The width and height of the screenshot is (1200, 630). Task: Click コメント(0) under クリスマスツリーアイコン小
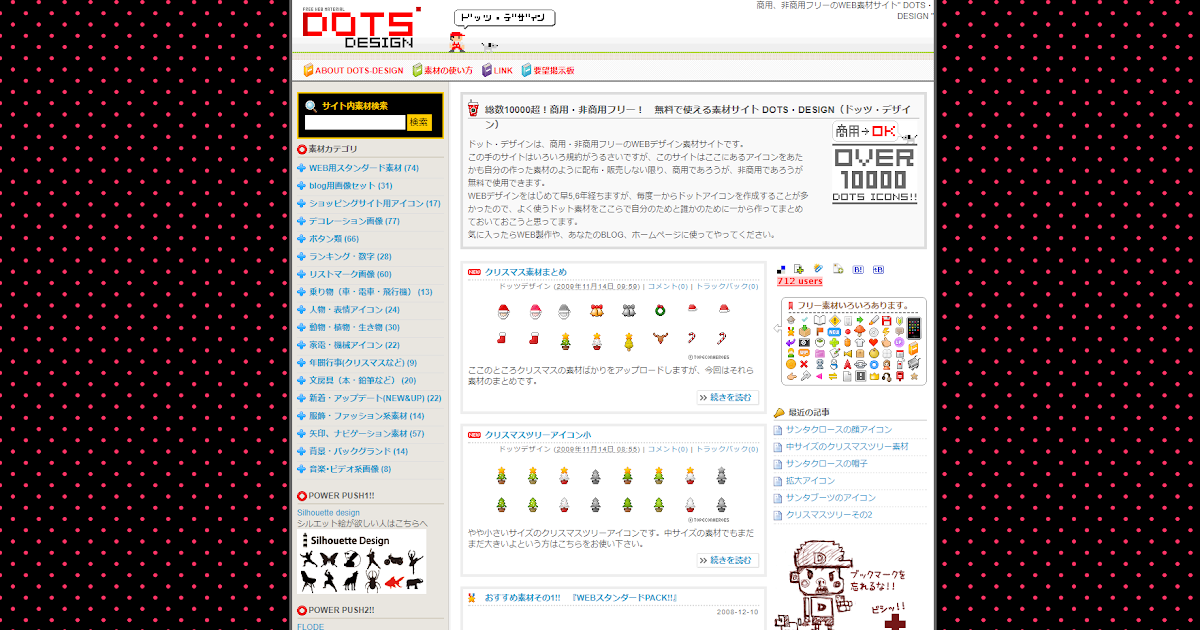click(669, 449)
